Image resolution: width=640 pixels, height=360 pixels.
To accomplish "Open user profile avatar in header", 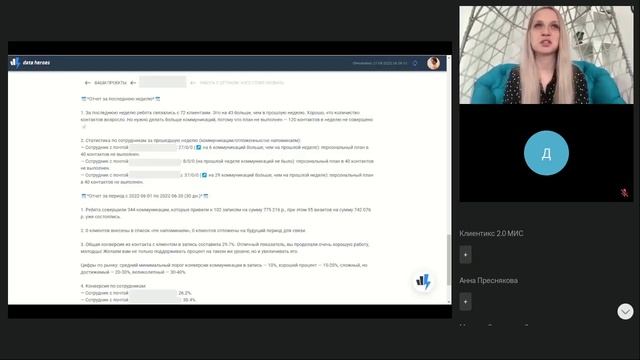I will tap(433, 63).
